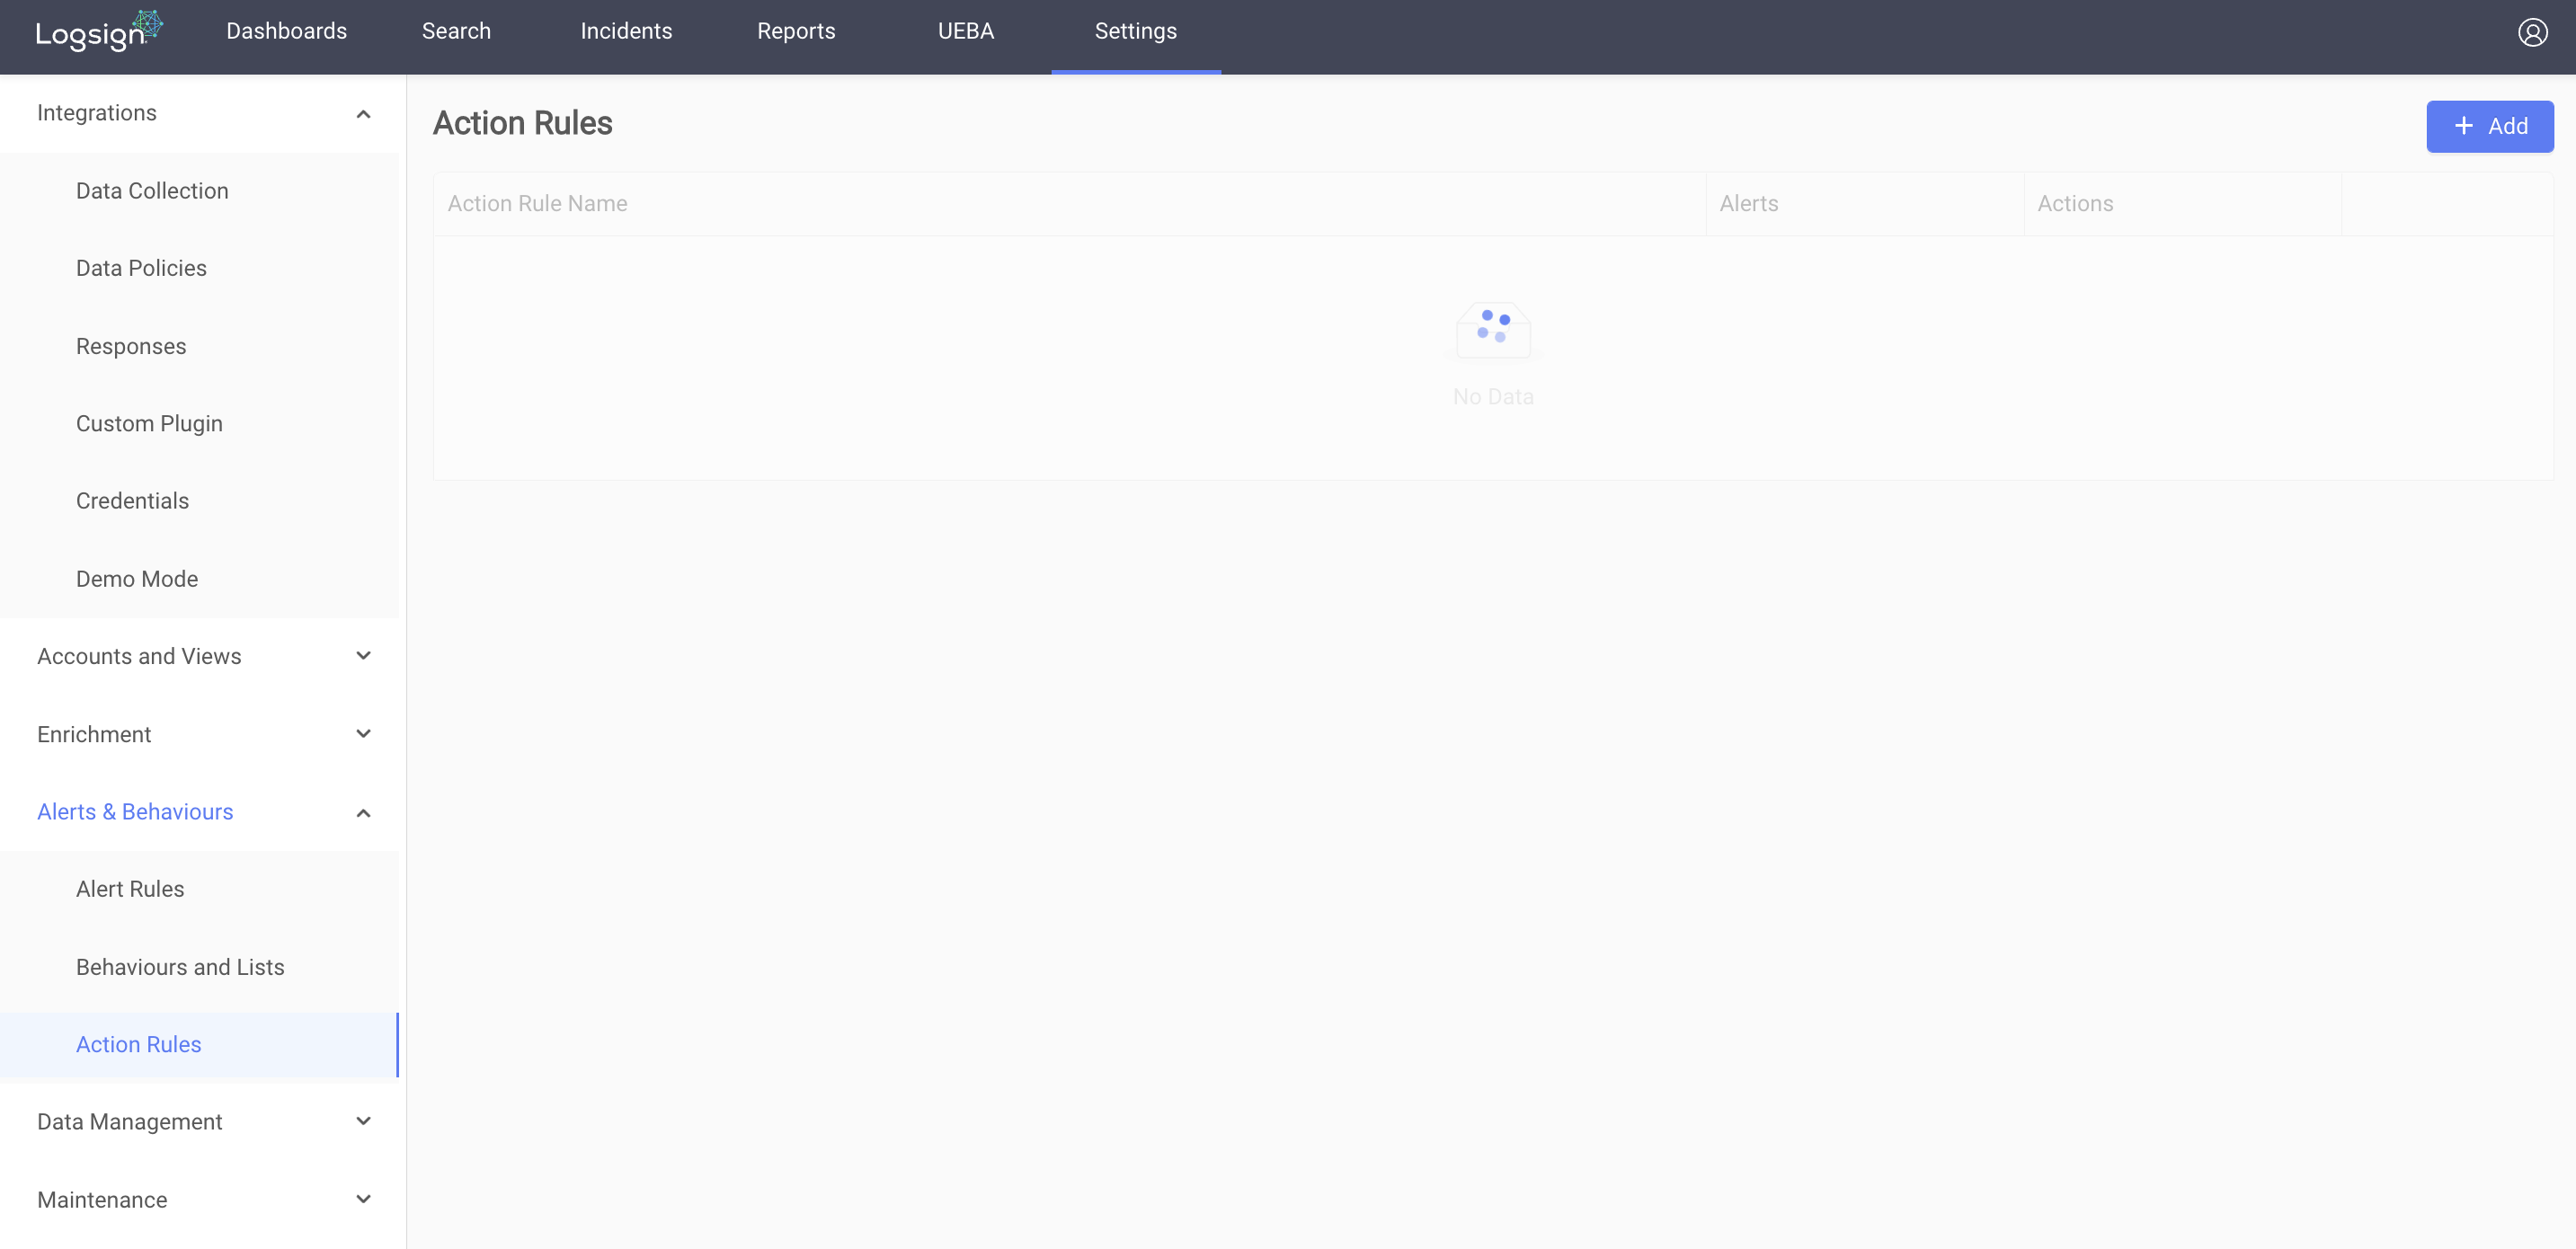This screenshot has width=2576, height=1249.
Task: Click the Accounts and Views label
Action: coord(139,656)
